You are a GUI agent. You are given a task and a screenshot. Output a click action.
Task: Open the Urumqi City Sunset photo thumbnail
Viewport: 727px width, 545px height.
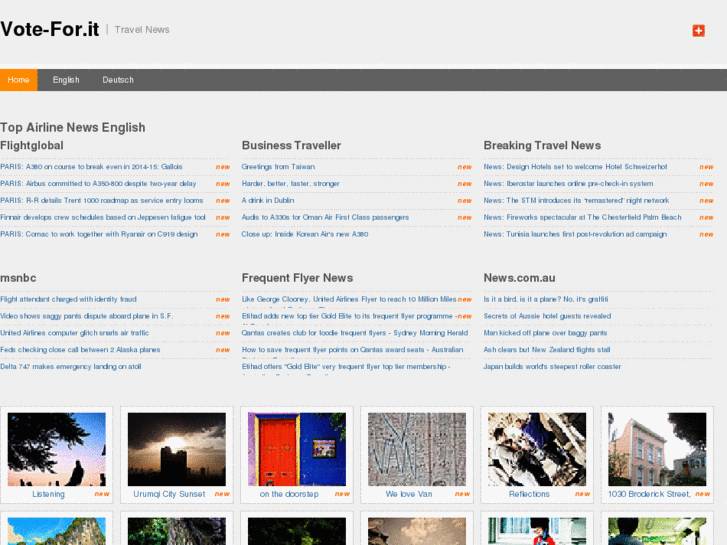(x=177, y=449)
